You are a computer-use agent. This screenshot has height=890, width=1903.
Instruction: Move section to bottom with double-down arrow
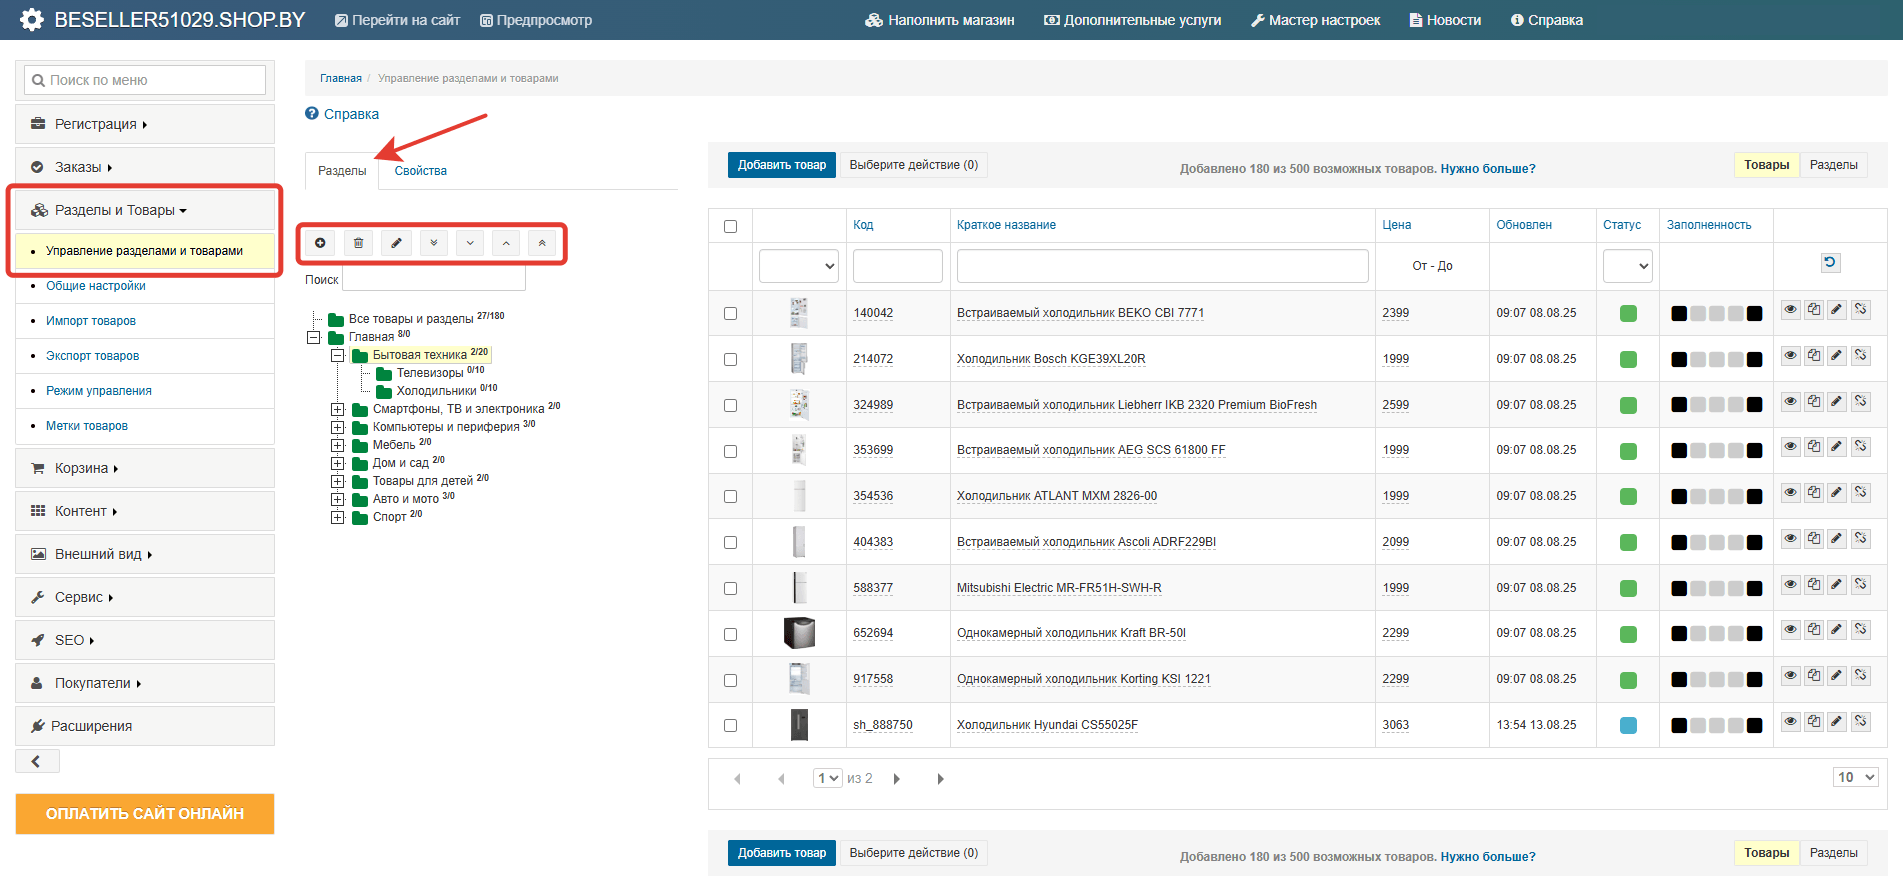point(433,243)
